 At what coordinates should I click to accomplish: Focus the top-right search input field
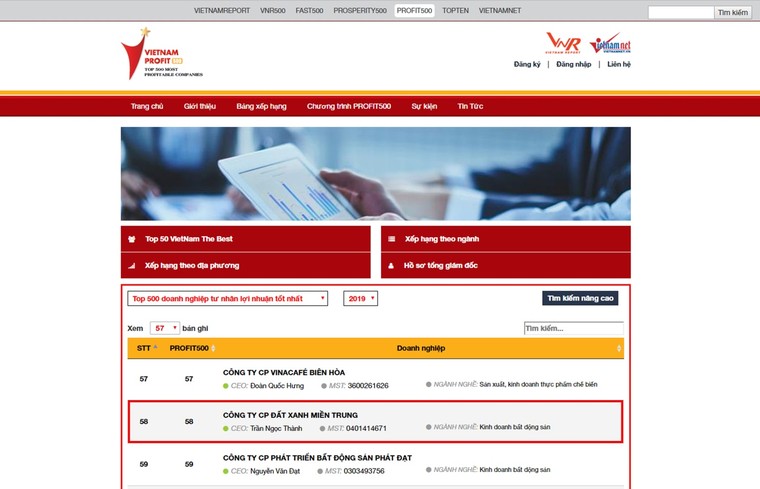pyautogui.click(x=681, y=13)
